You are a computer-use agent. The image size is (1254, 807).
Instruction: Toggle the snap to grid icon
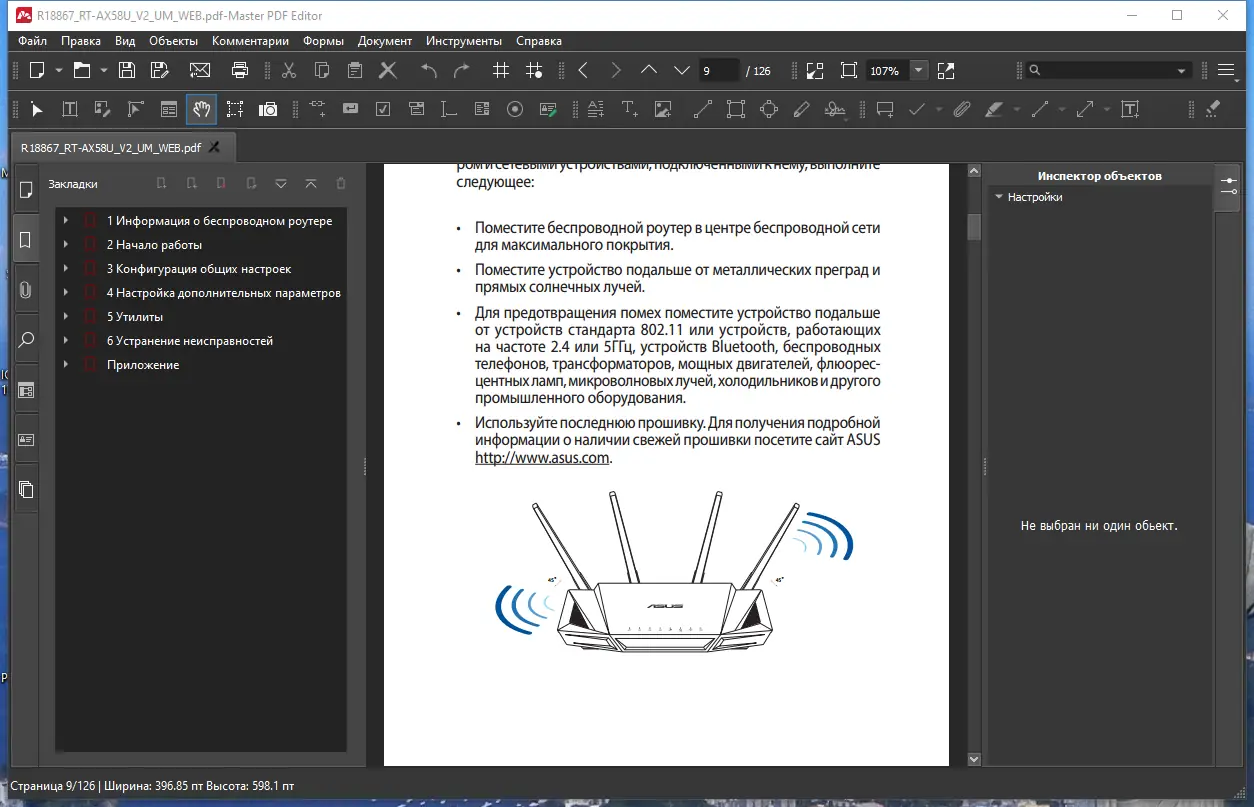coord(535,71)
